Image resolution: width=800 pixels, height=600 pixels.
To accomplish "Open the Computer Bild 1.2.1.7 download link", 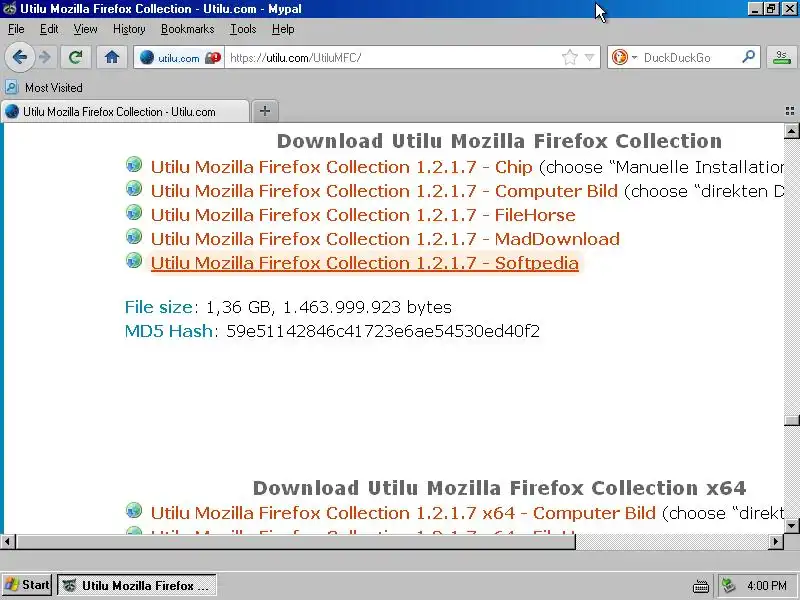I will tap(384, 191).
